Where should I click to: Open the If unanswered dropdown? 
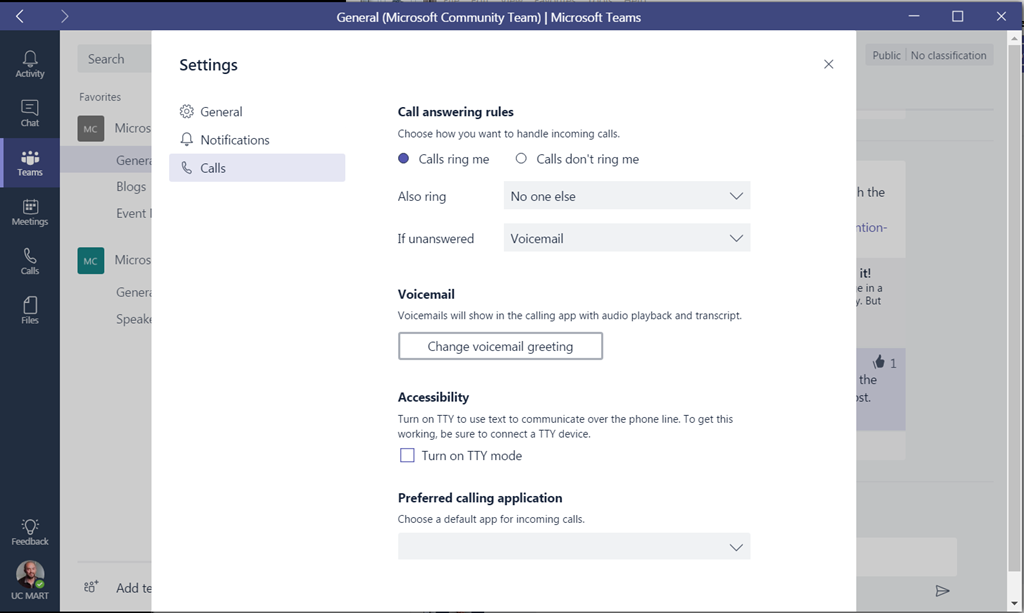(x=626, y=239)
